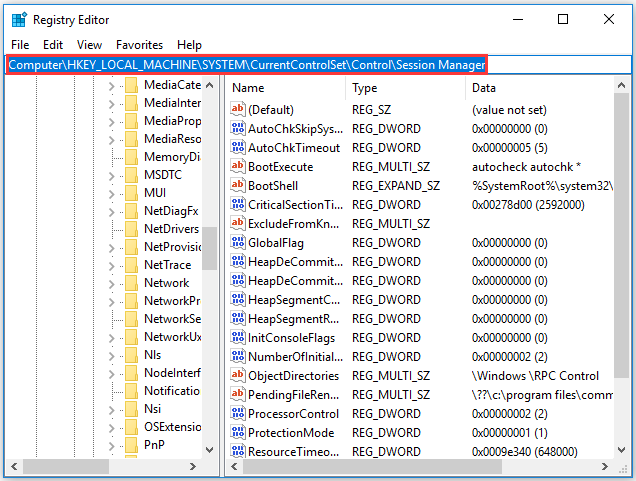Image resolution: width=636 pixels, height=481 pixels.
Task: Expand the NetworkUx tree node
Action: tap(112, 338)
